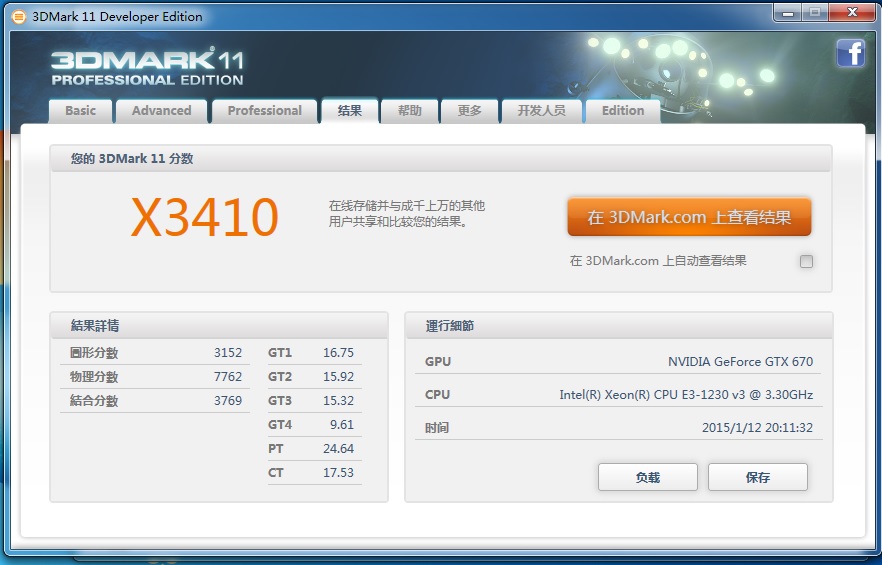The height and width of the screenshot is (565, 882).
Task: Click the 您的 3DMark 11 分数 header
Action: (x=441, y=159)
